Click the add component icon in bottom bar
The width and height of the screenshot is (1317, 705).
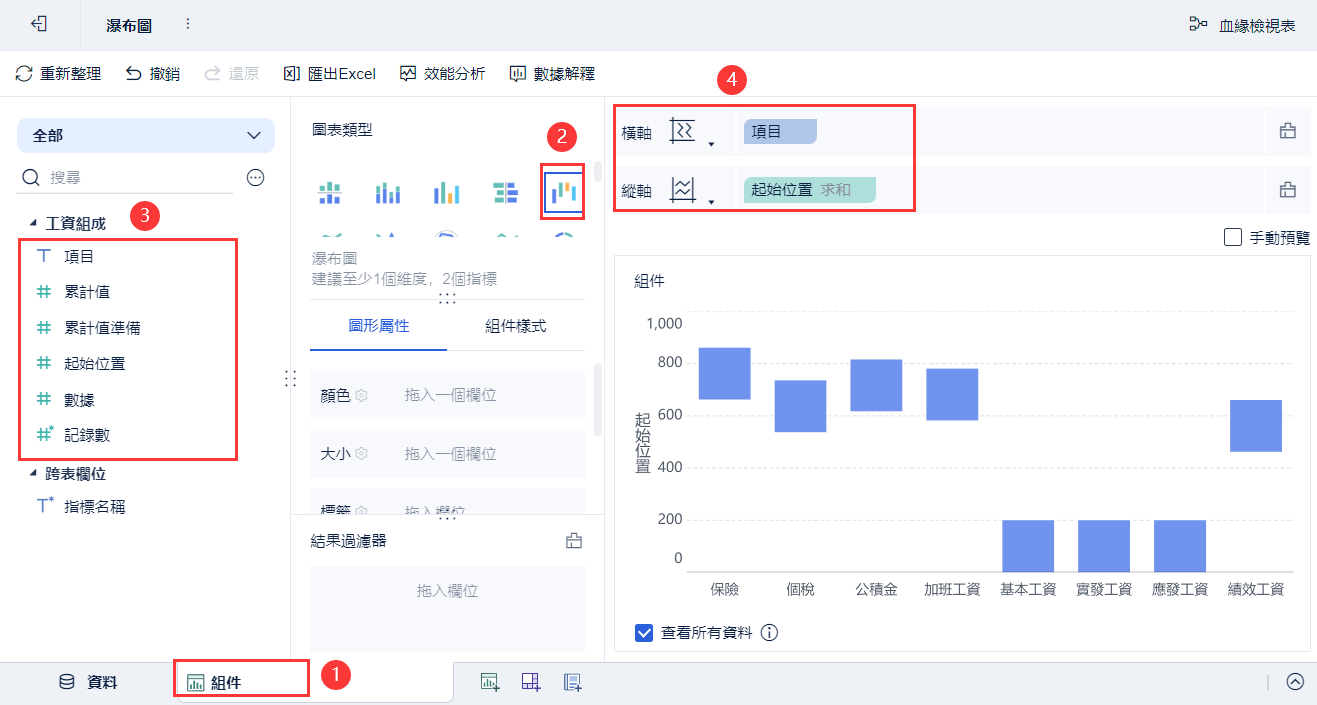point(490,682)
